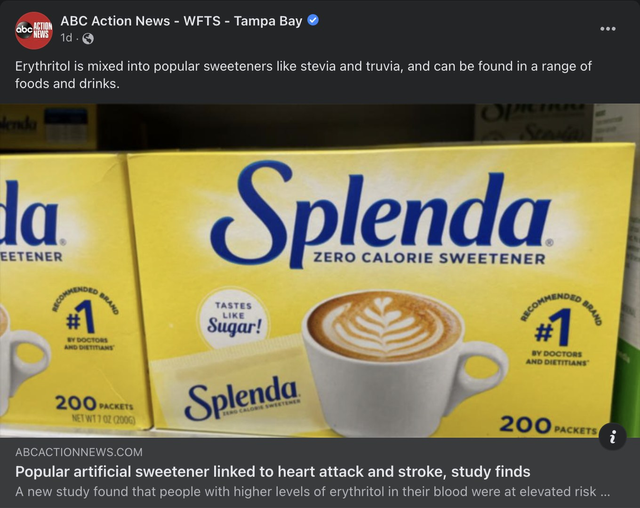Click the info icon on the link image
Screen dimensions: 640x508
point(612,437)
